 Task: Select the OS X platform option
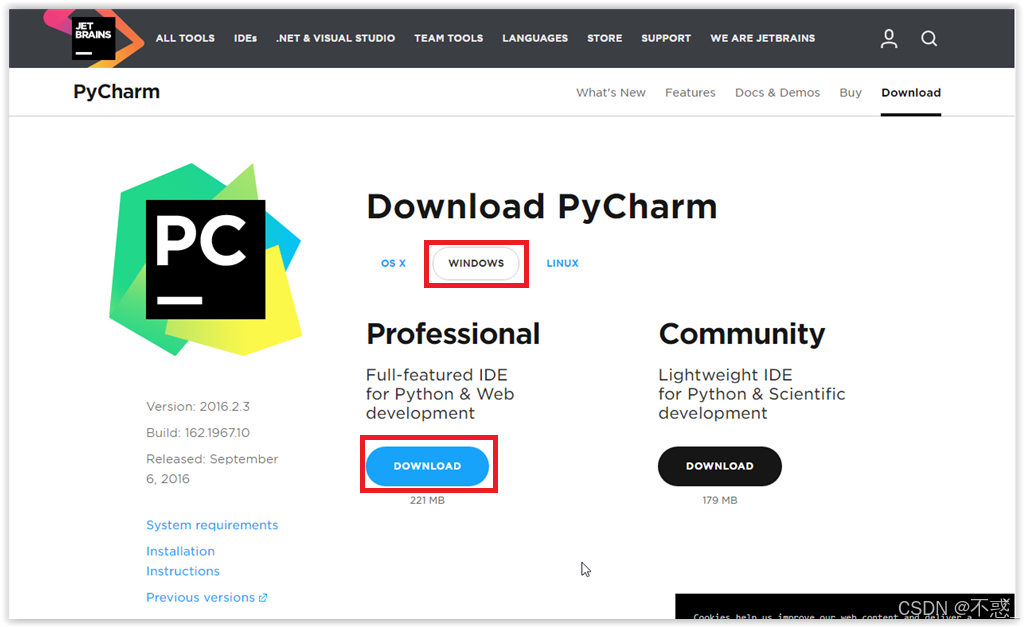coord(393,263)
